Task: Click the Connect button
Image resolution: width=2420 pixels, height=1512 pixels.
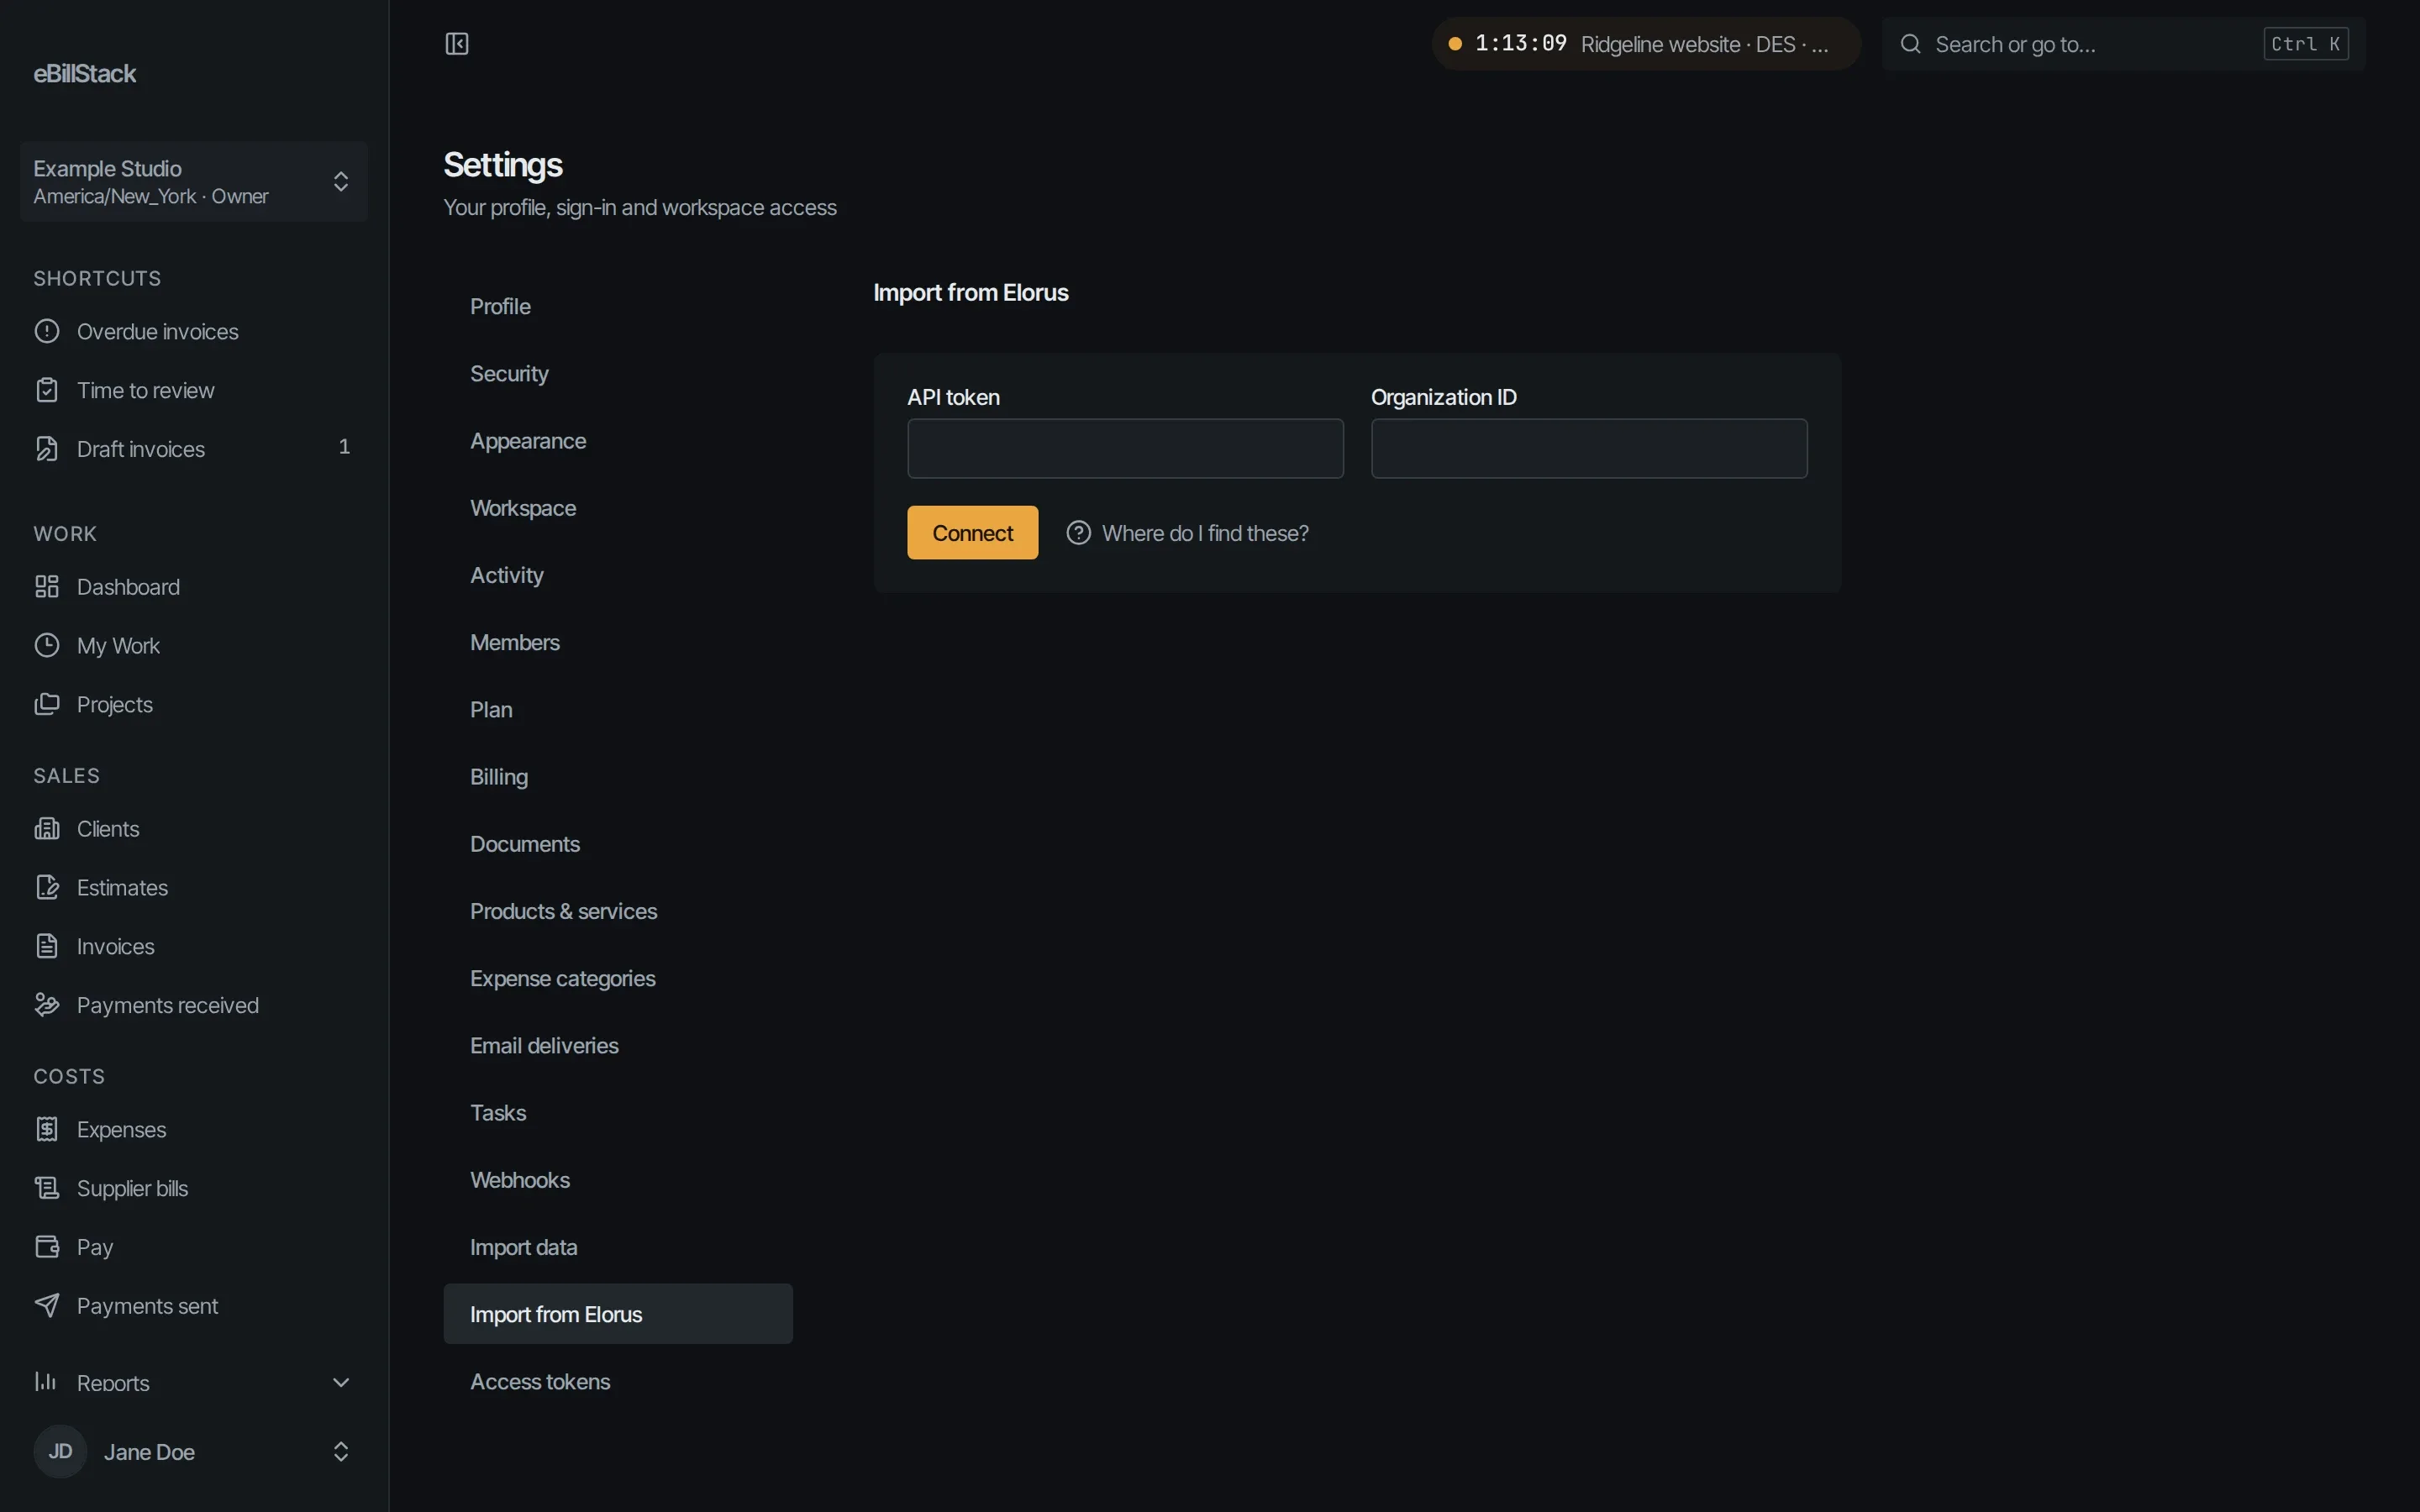Action: 972,533
